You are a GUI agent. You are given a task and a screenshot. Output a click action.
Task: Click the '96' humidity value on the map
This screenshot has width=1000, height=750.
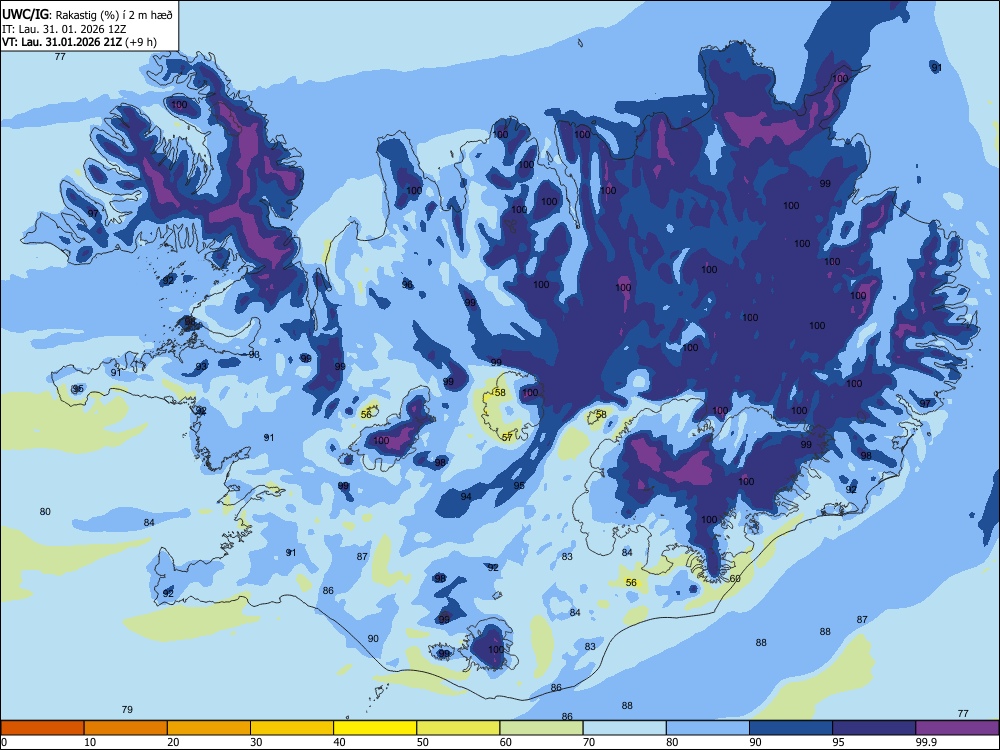point(408,284)
